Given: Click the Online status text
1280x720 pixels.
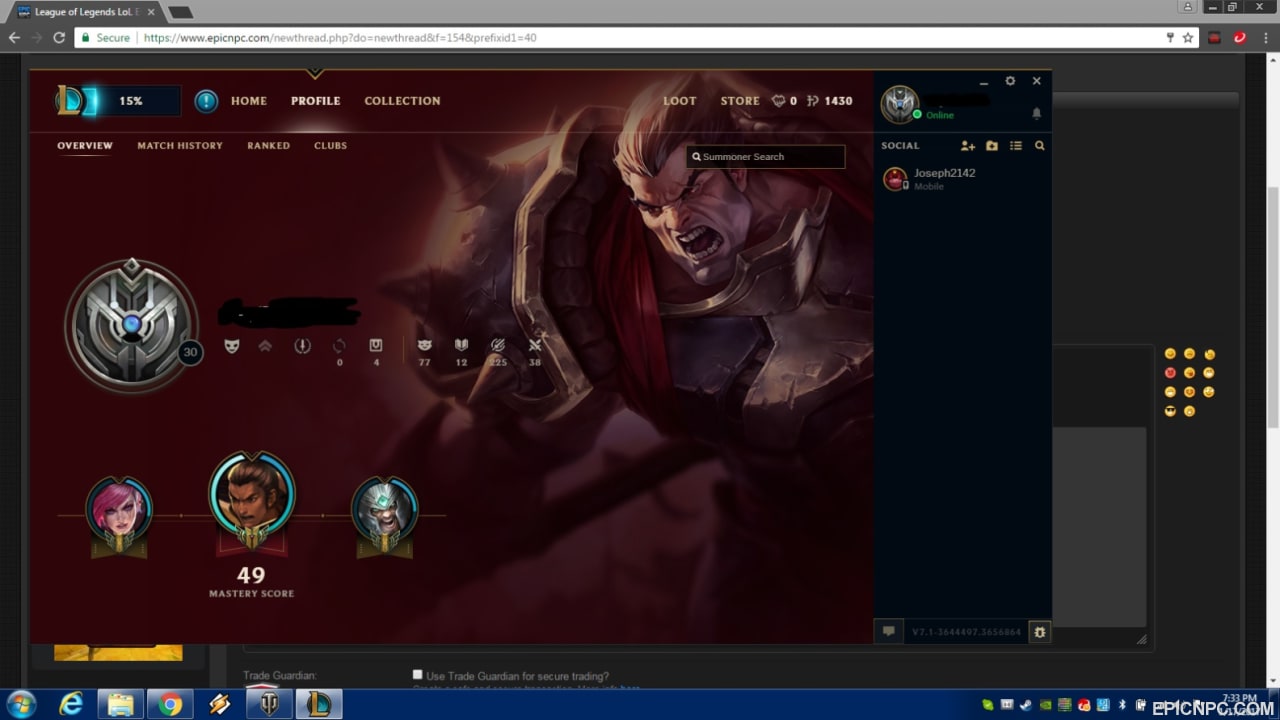Looking at the screenshot, I should pyautogui.click(x=940, y=116).
